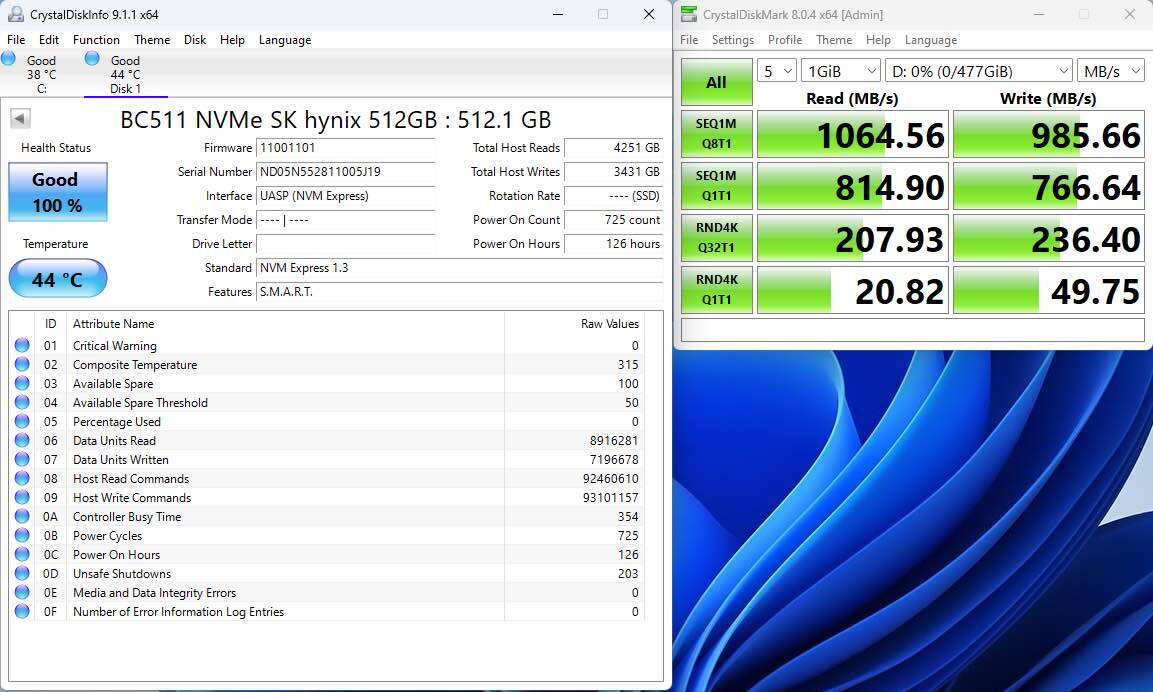Run all benchmarks with All button
1153x692 pixels.
tap(716, 82)
